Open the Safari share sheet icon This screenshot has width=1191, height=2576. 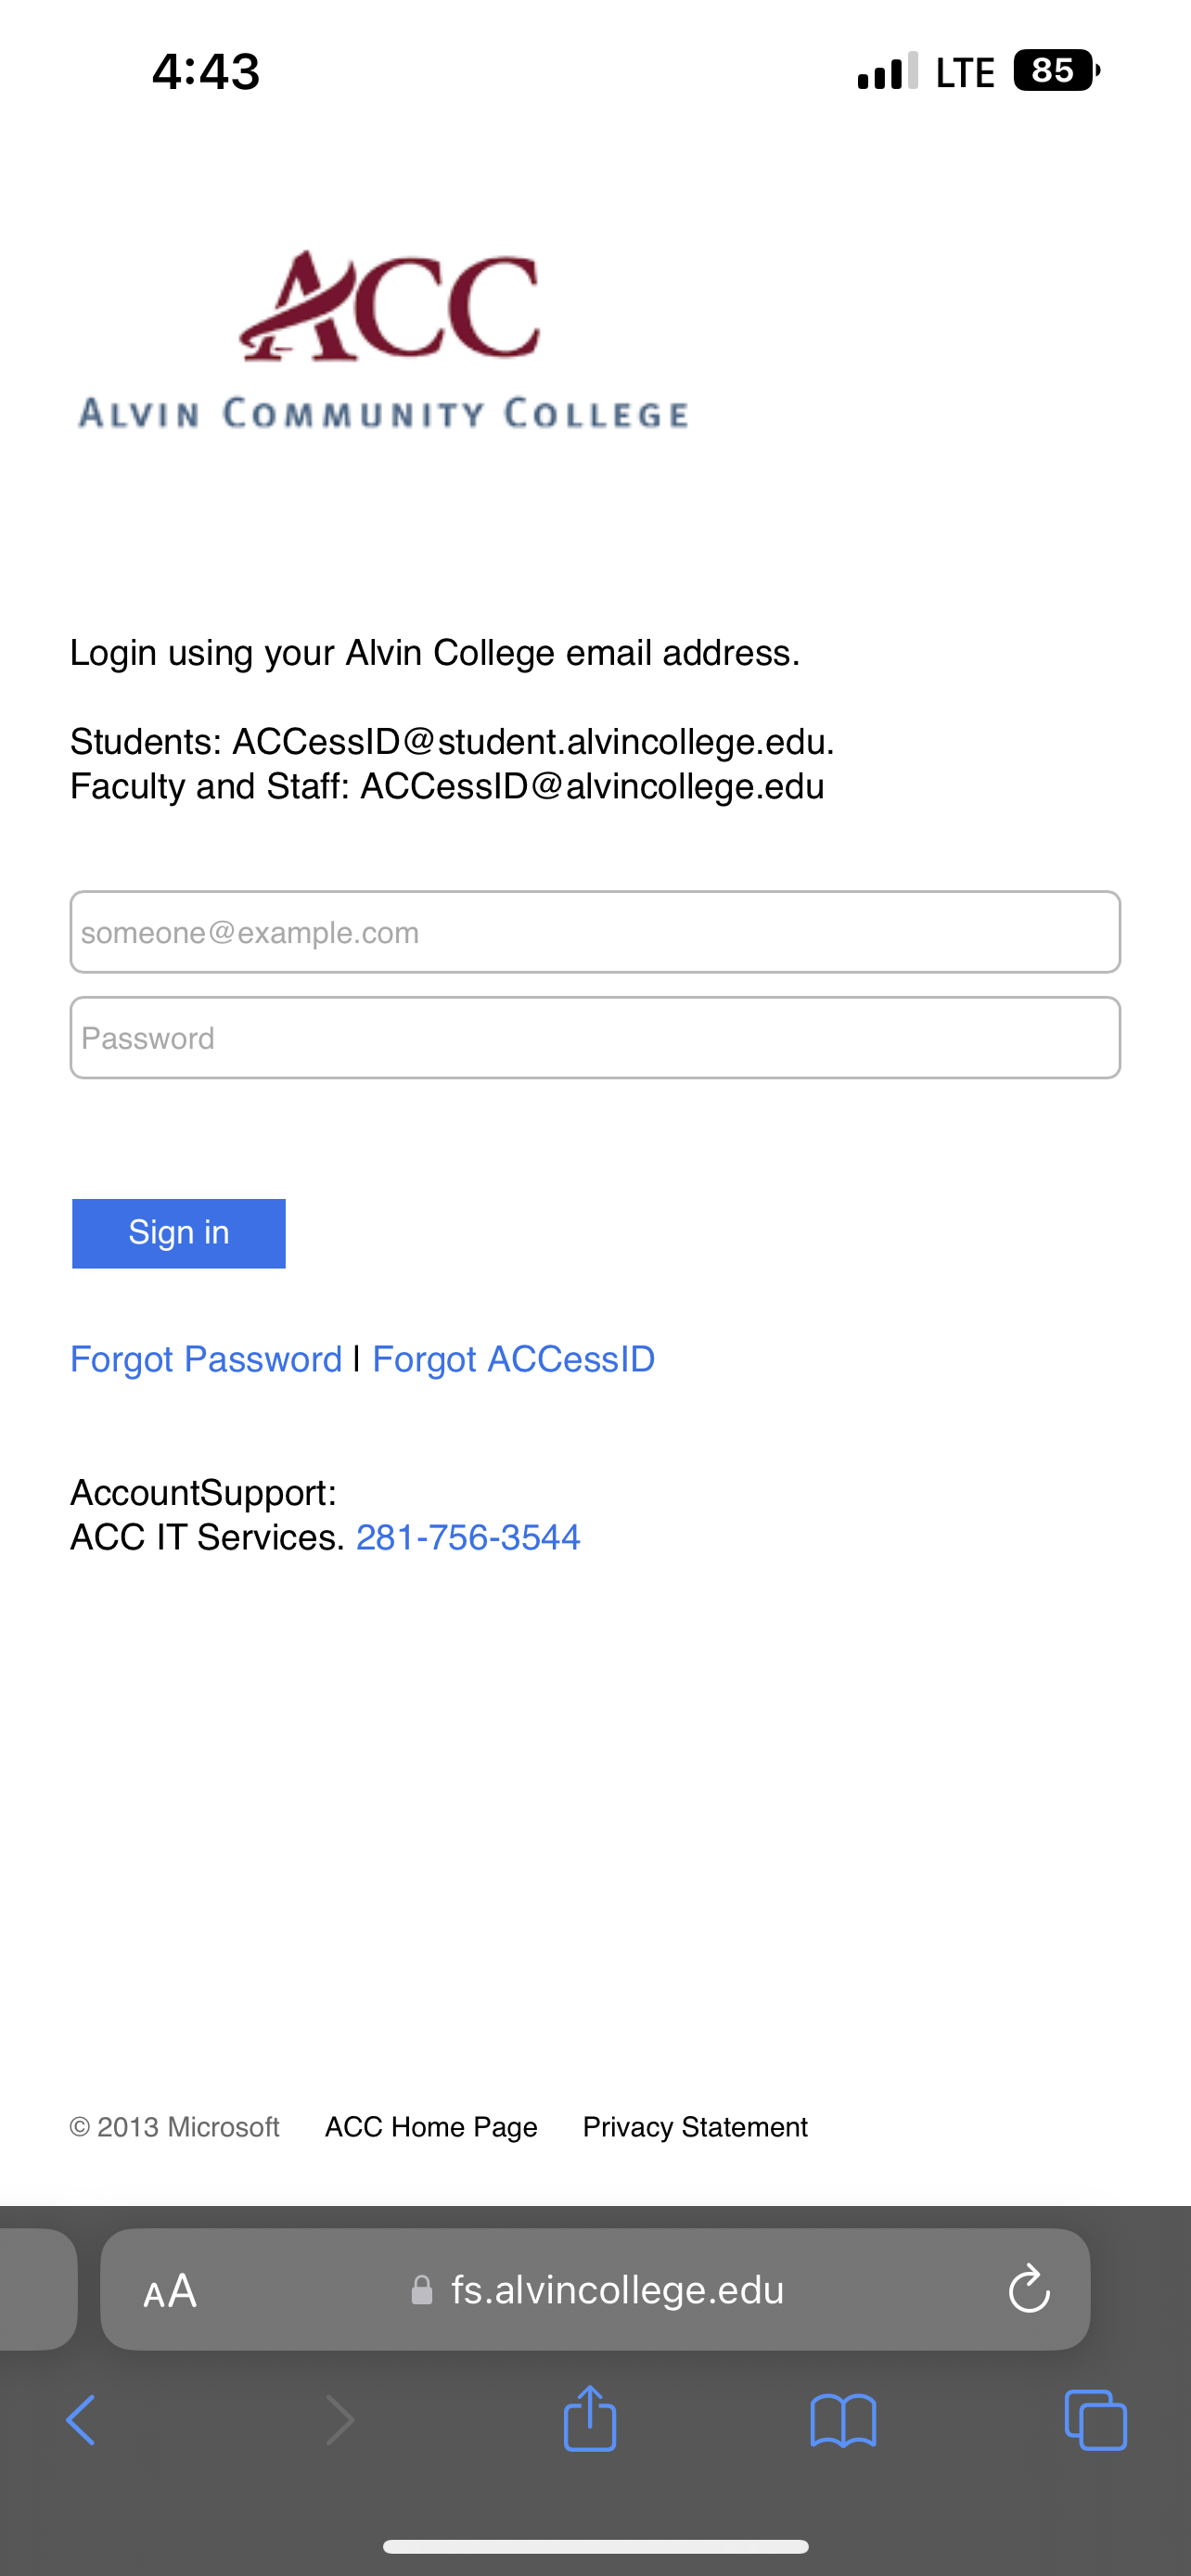coord(590,2418)
